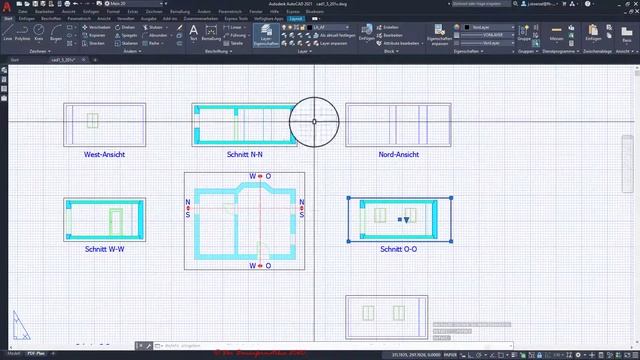
Task: Expand the Eigenschaften panel
Action: click(469, 51)
